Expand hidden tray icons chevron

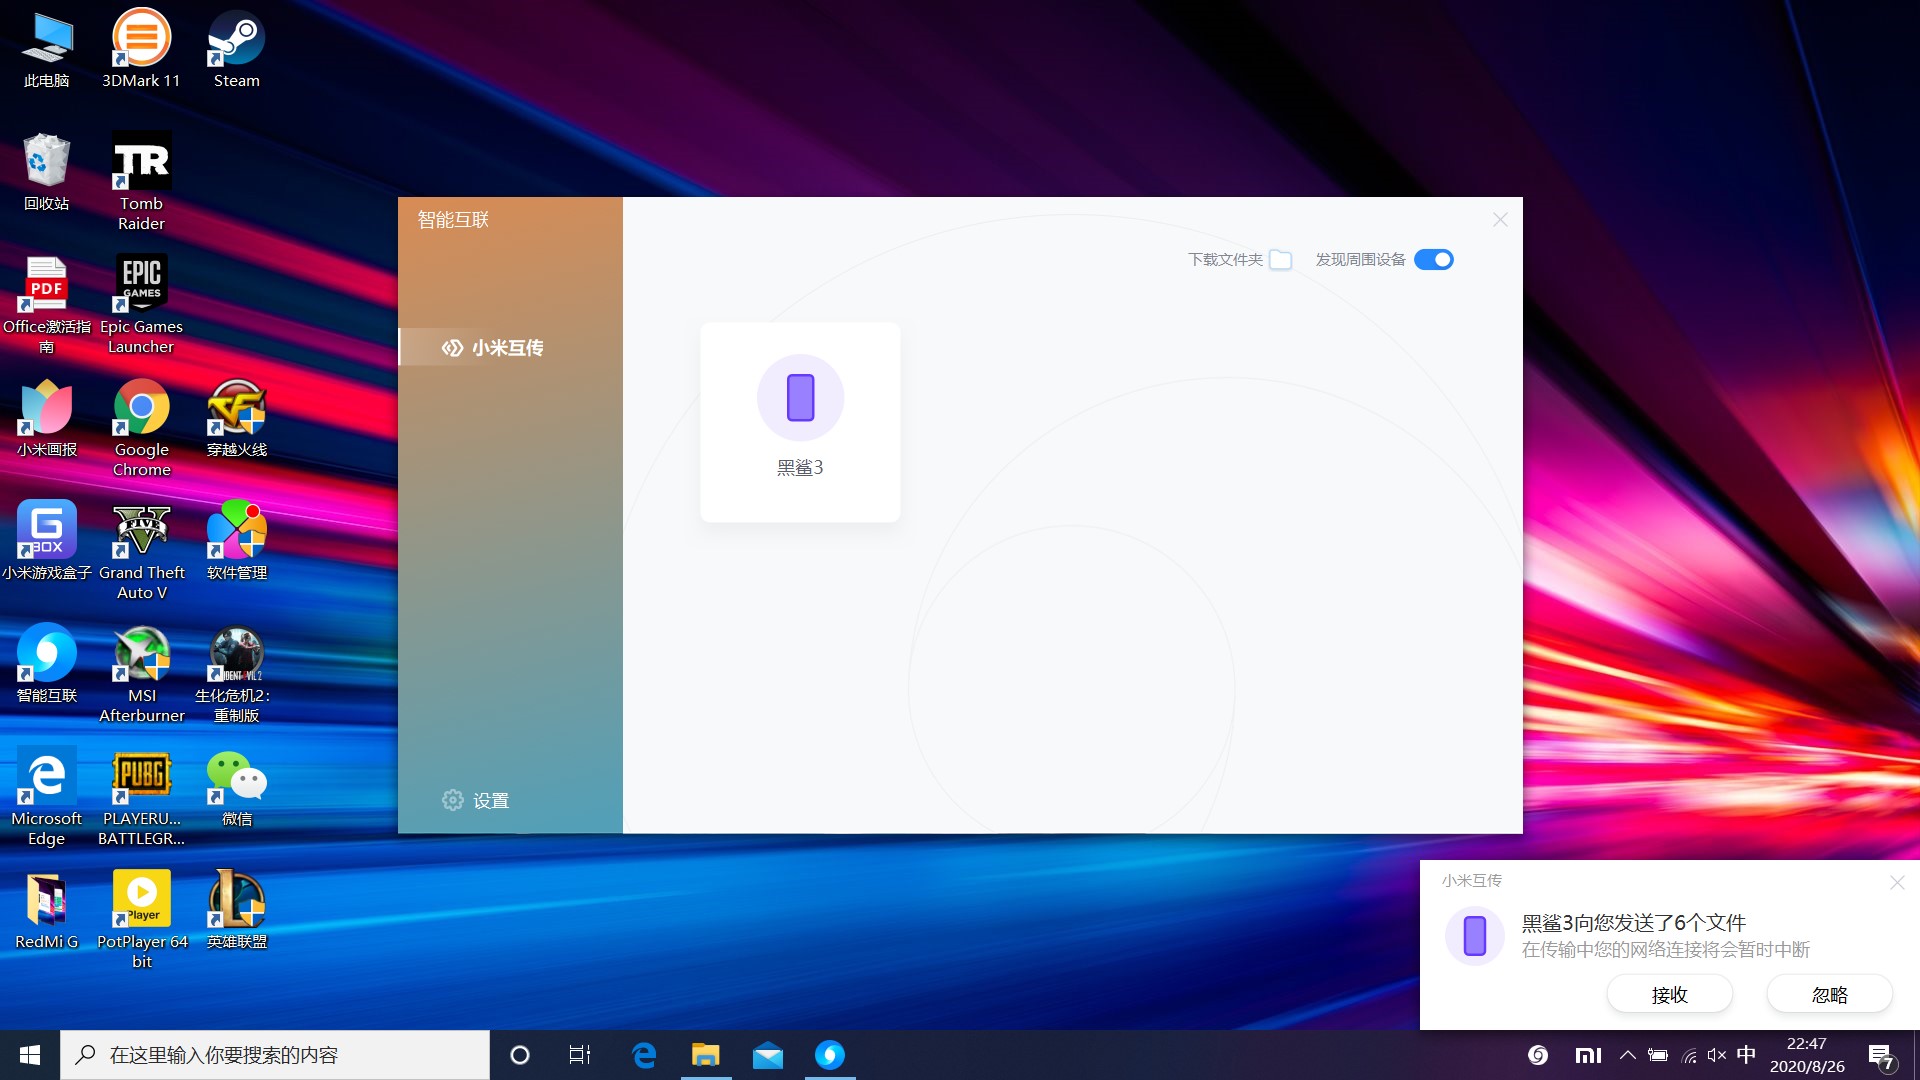click(x=1628, y=1054)
